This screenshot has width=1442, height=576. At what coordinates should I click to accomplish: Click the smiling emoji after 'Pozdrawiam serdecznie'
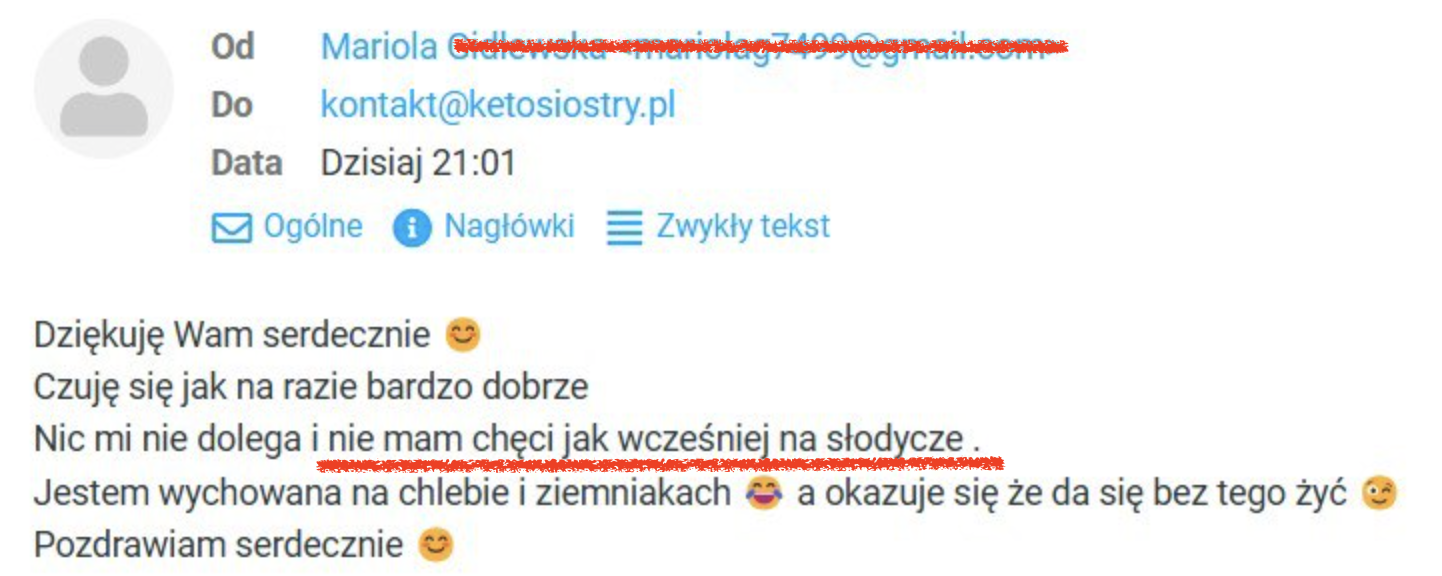point(435,545)
